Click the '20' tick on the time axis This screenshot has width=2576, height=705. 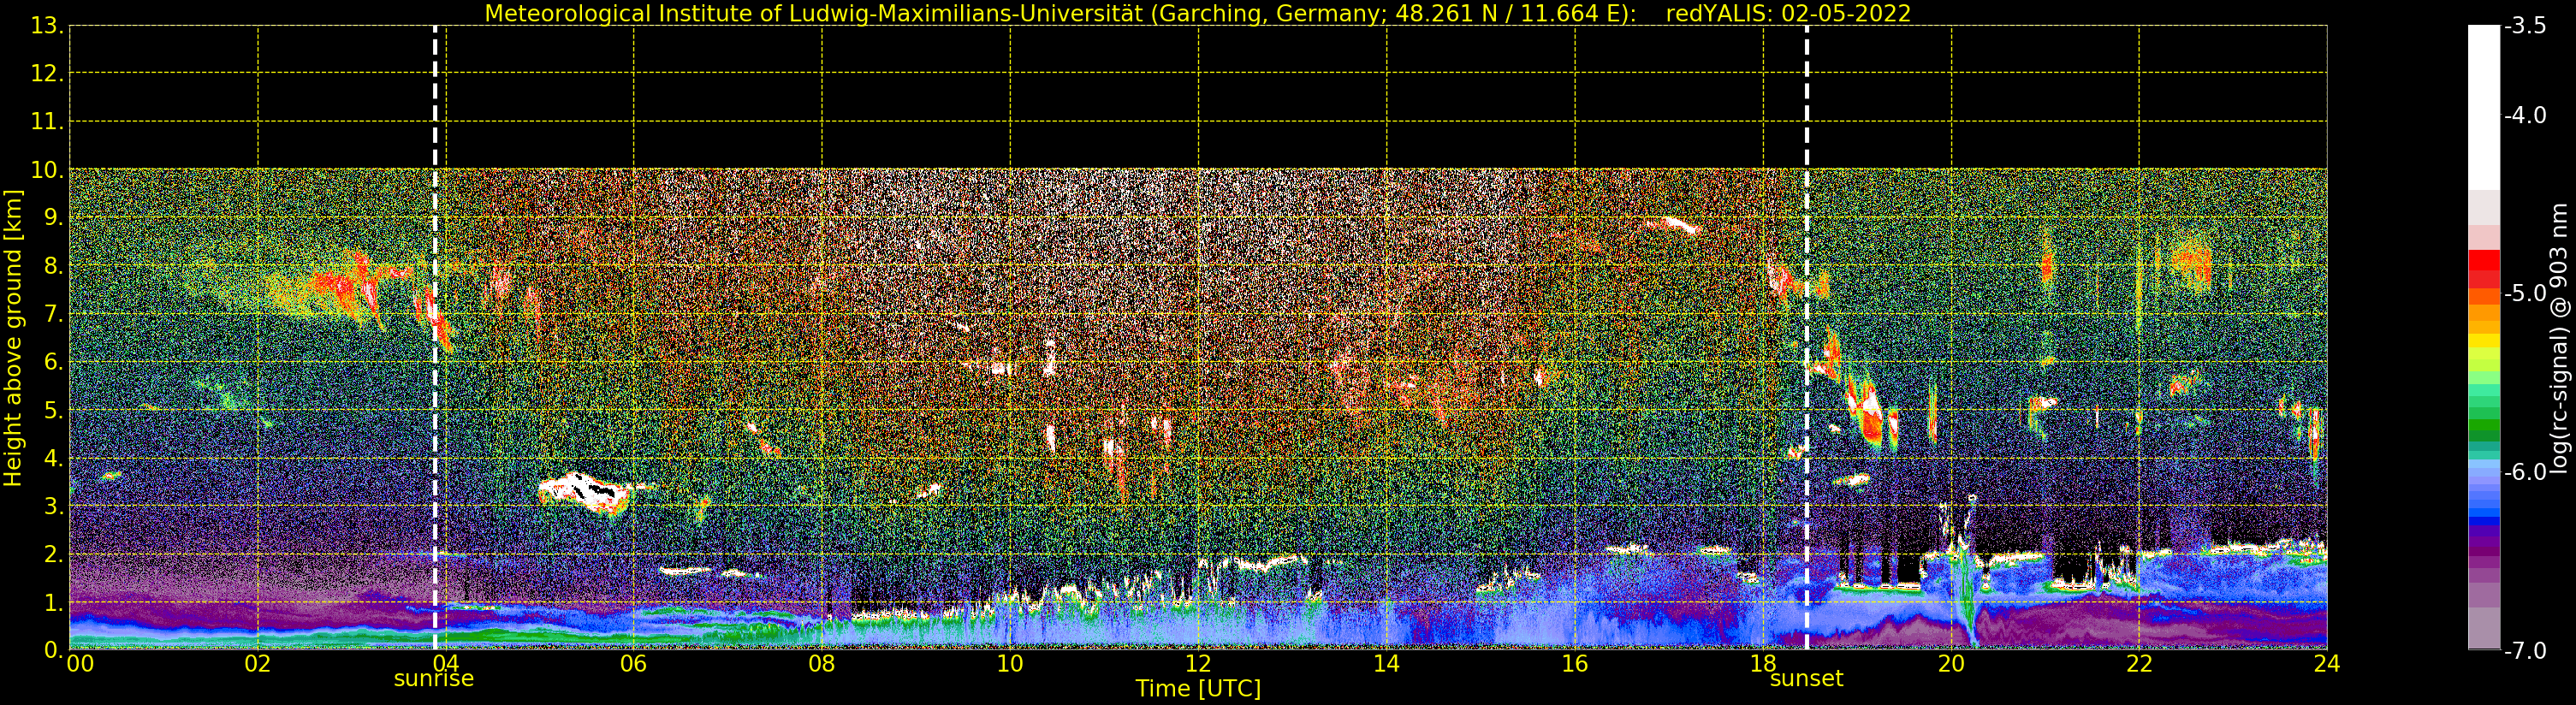tap(1951, 663)
